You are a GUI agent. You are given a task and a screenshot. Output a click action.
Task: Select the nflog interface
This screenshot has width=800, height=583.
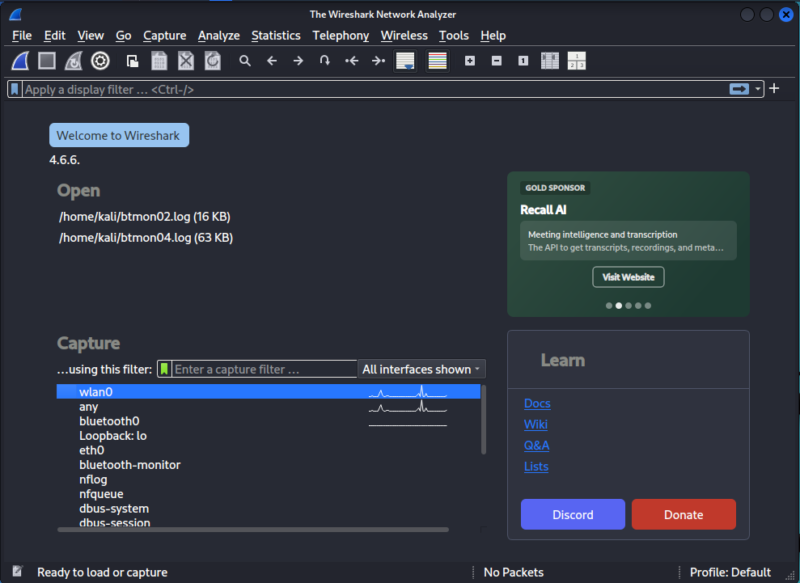[x=268, y=479]
